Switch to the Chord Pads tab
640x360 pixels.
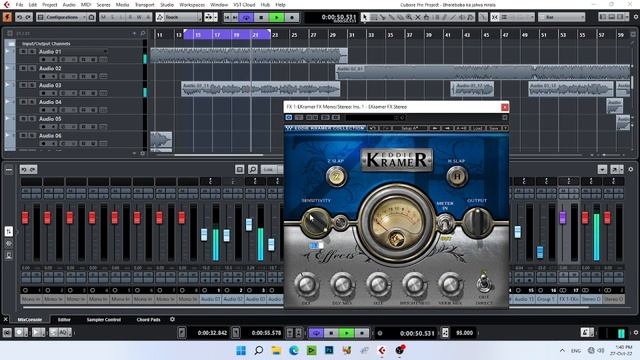click(148, 320)
